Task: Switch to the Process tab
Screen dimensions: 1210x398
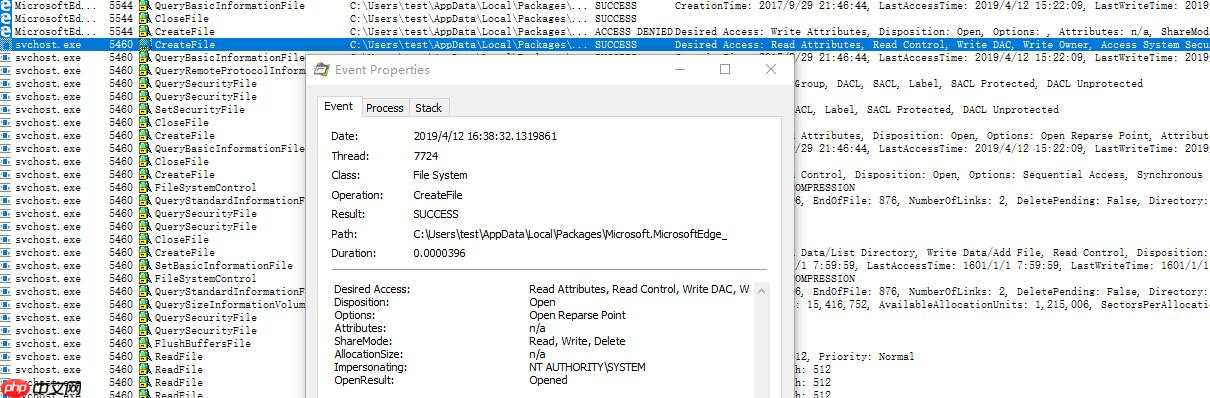Action: point(384,108)
